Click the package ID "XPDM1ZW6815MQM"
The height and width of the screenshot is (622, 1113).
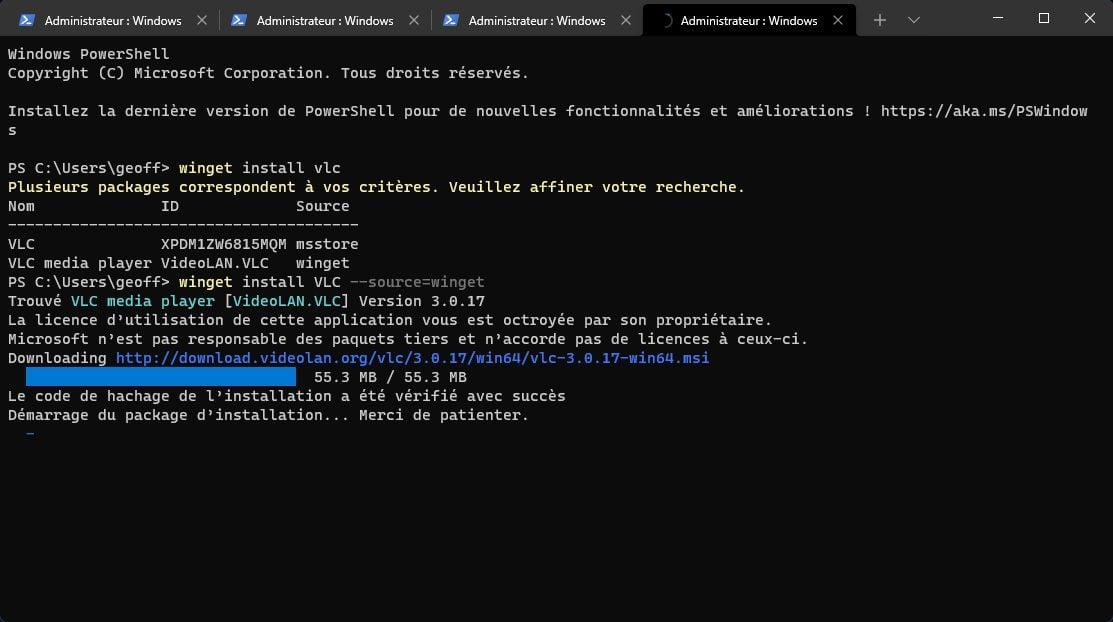(x=224, y=244)
